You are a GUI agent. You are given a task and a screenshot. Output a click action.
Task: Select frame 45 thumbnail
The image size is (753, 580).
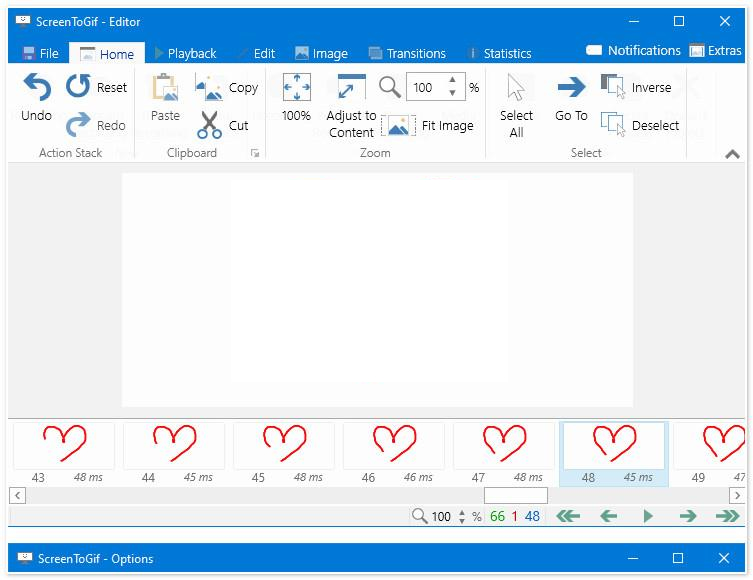point(284,454)
